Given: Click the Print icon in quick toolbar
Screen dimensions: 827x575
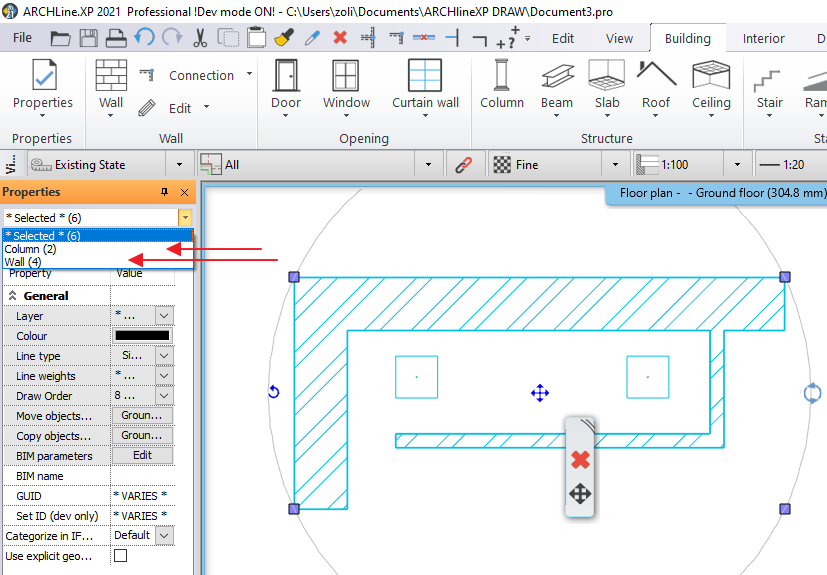Looking at the screenshot, I should 116,38.
